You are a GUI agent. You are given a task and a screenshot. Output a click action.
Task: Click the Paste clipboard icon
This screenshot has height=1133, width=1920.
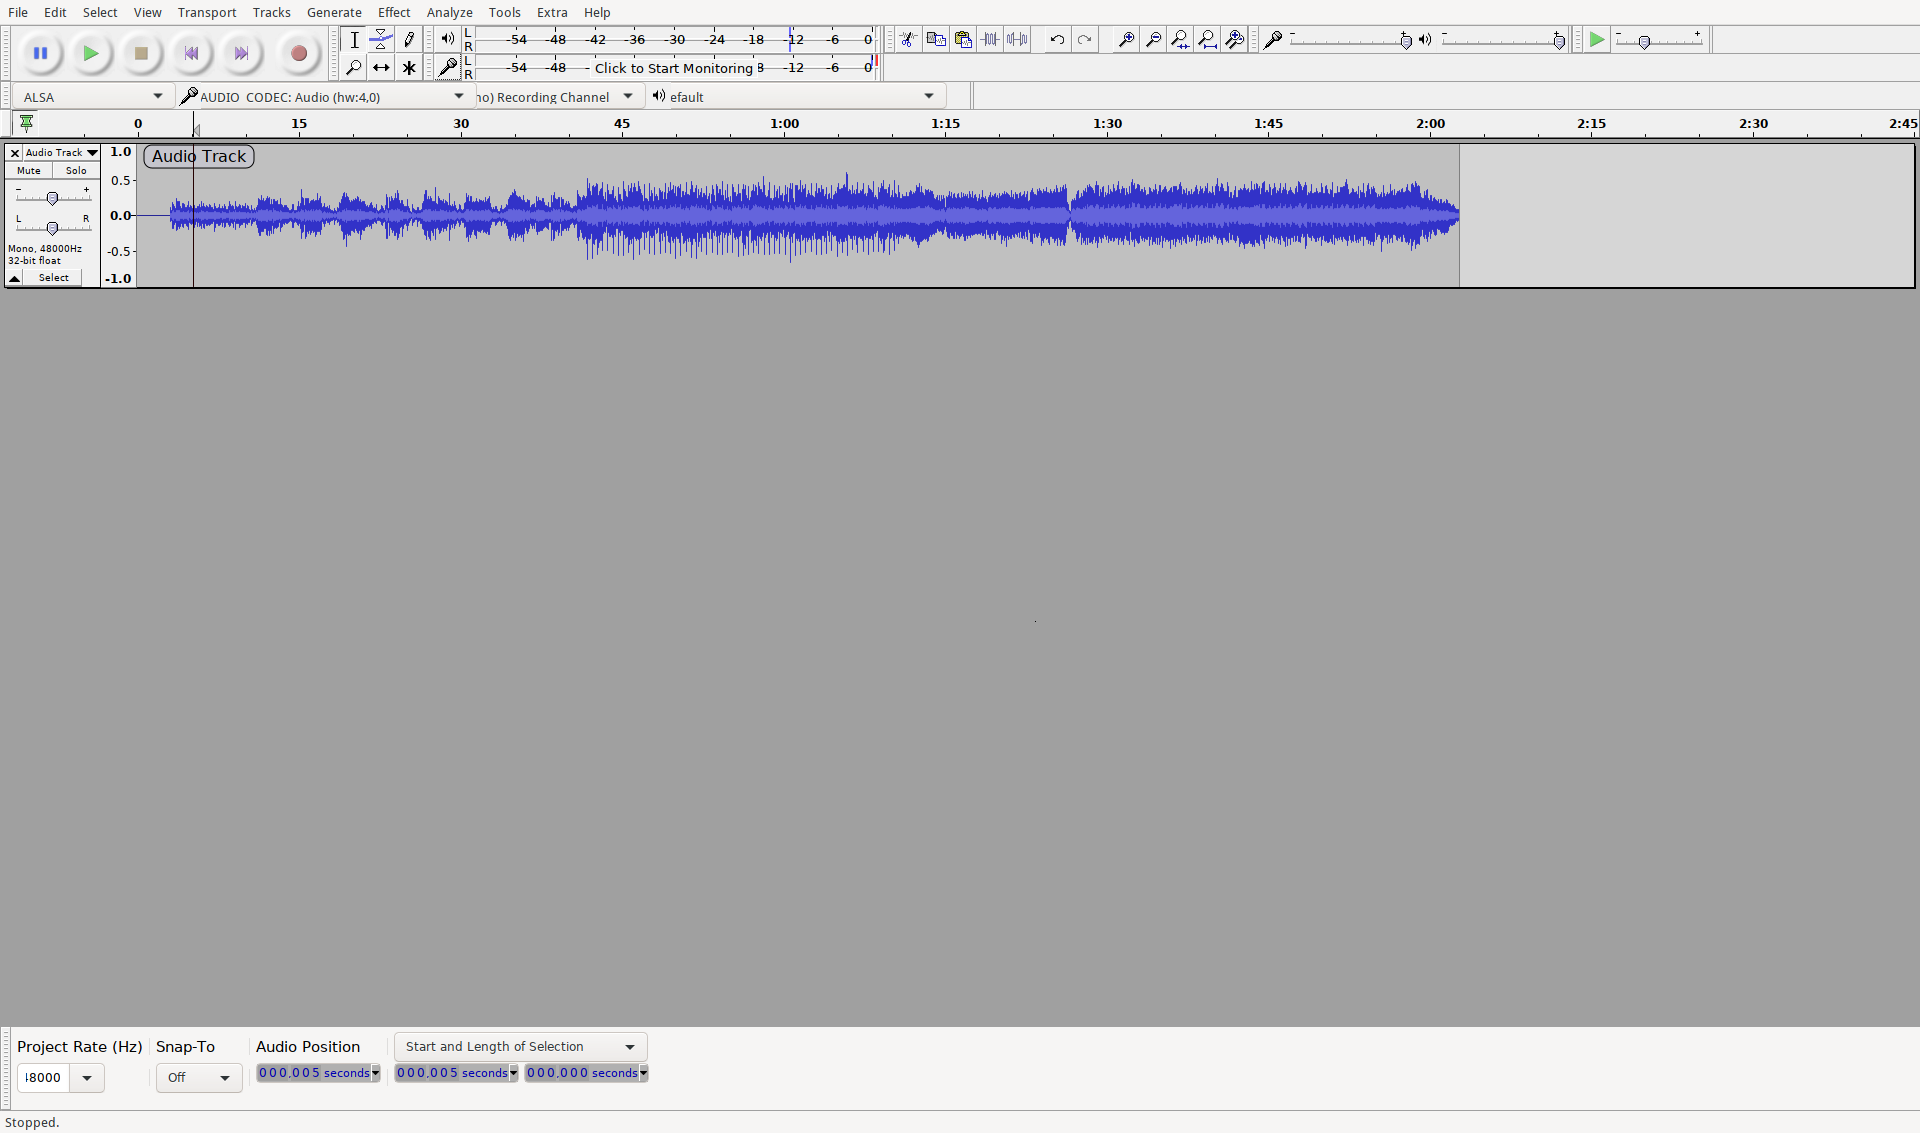tap(963, 40)
